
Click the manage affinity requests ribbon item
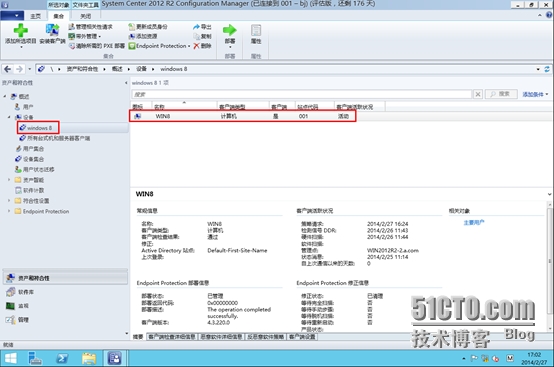(x=90, y=27)
